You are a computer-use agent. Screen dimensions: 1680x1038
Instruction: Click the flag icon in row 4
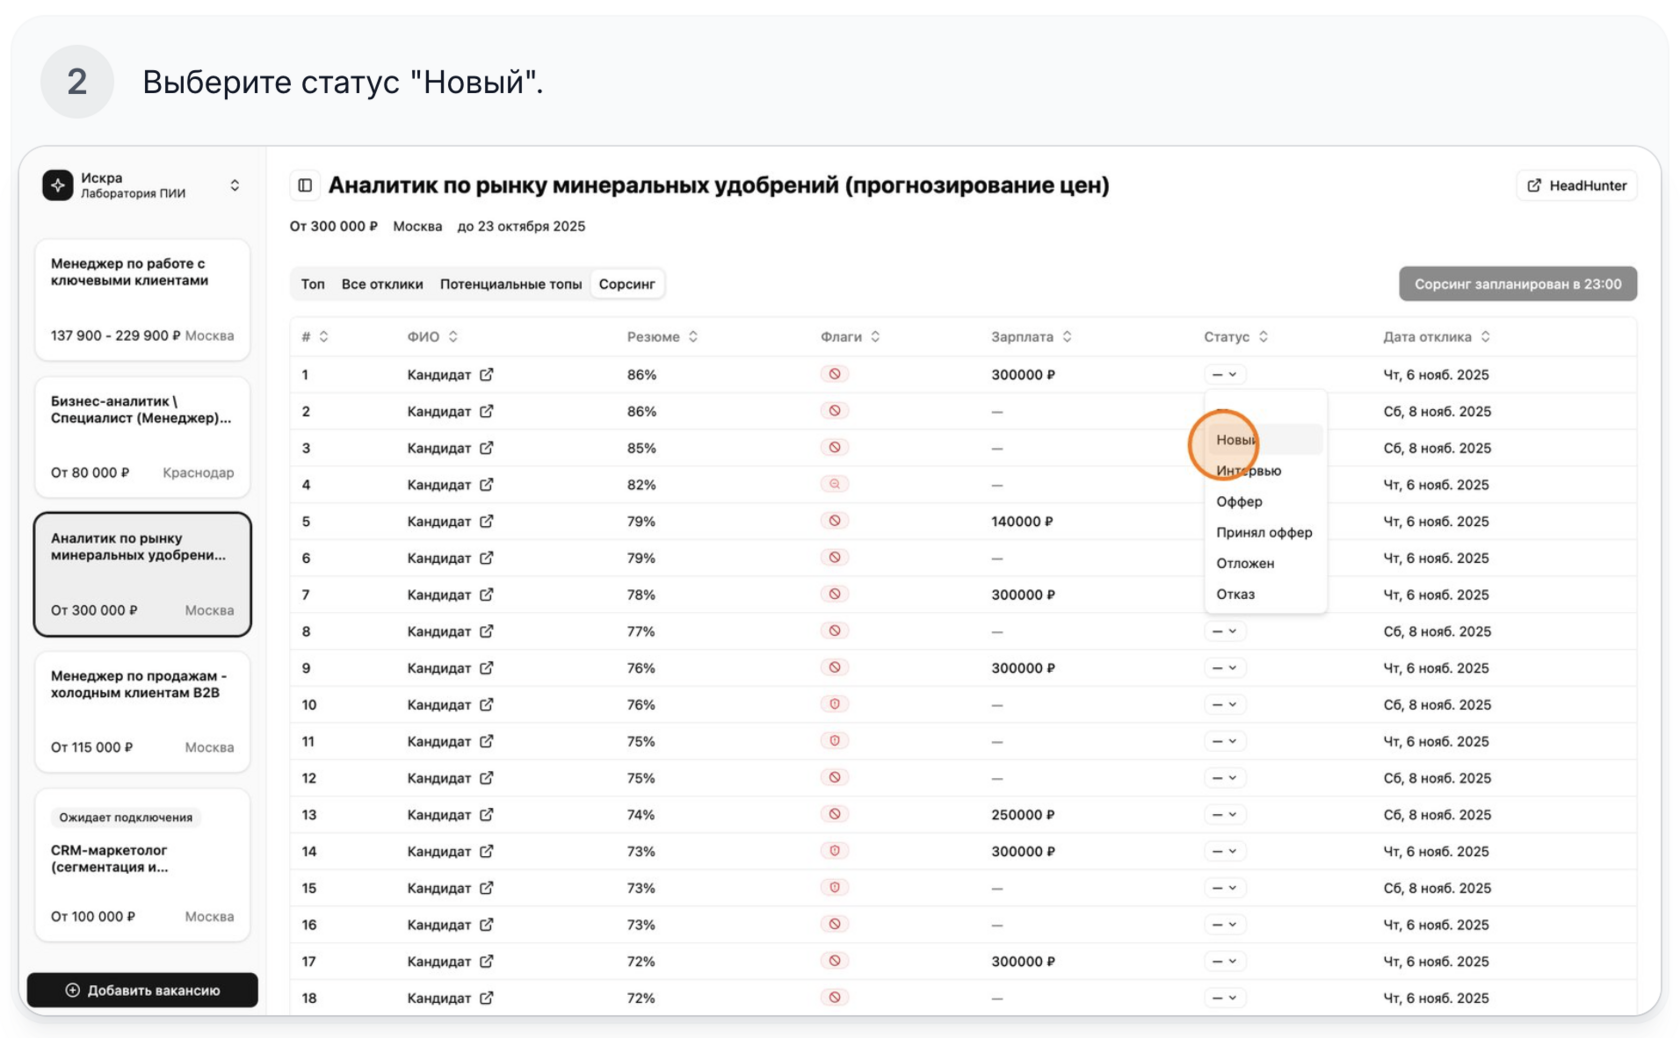tap(834, 484)
